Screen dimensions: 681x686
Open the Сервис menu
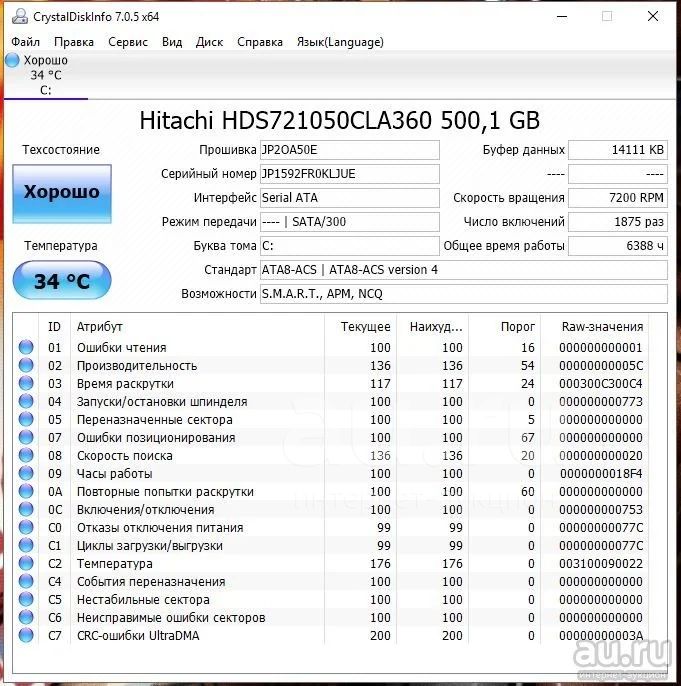(x=128, y=42)
